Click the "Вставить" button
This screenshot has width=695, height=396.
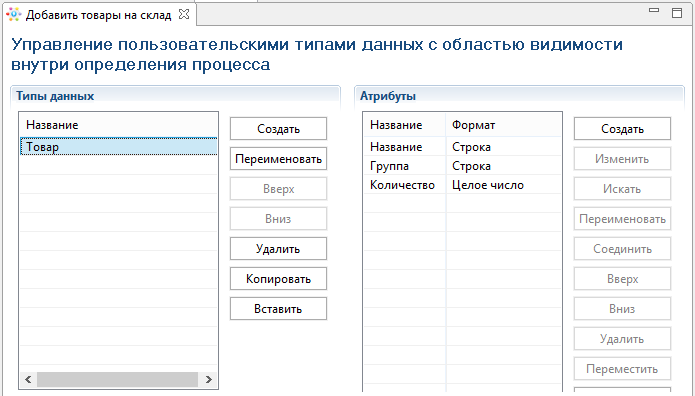(x=278, y=309)
